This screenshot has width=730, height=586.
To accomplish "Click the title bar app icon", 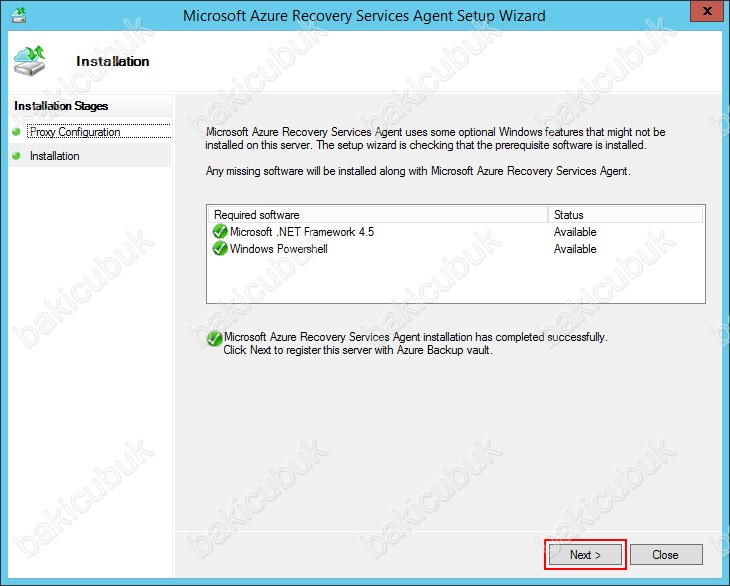I will [19, 15].
